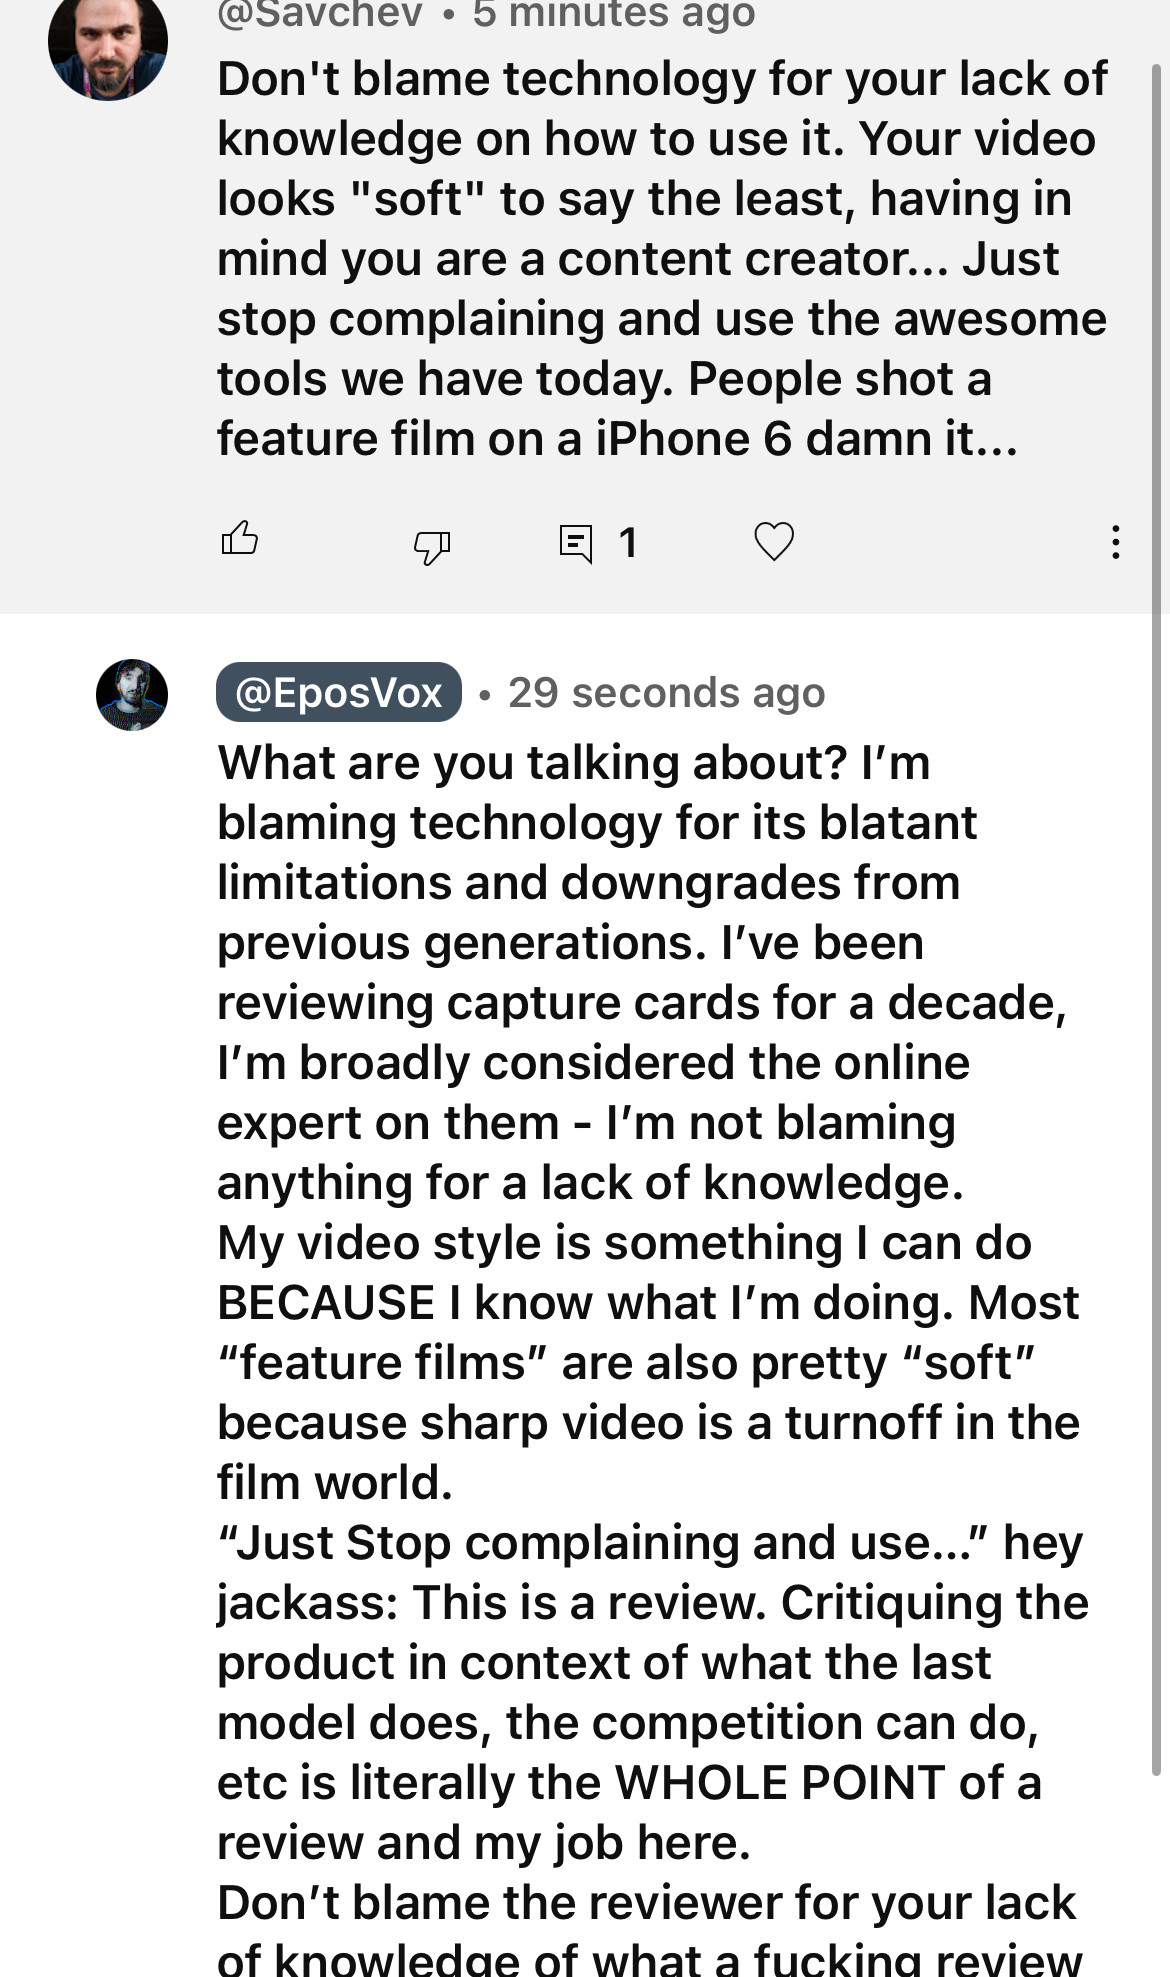Tap Savchev's "Don't blame technology" comment text
Image resolution: width=1170 pixels, height=1977 pixels.
point(660,80)
